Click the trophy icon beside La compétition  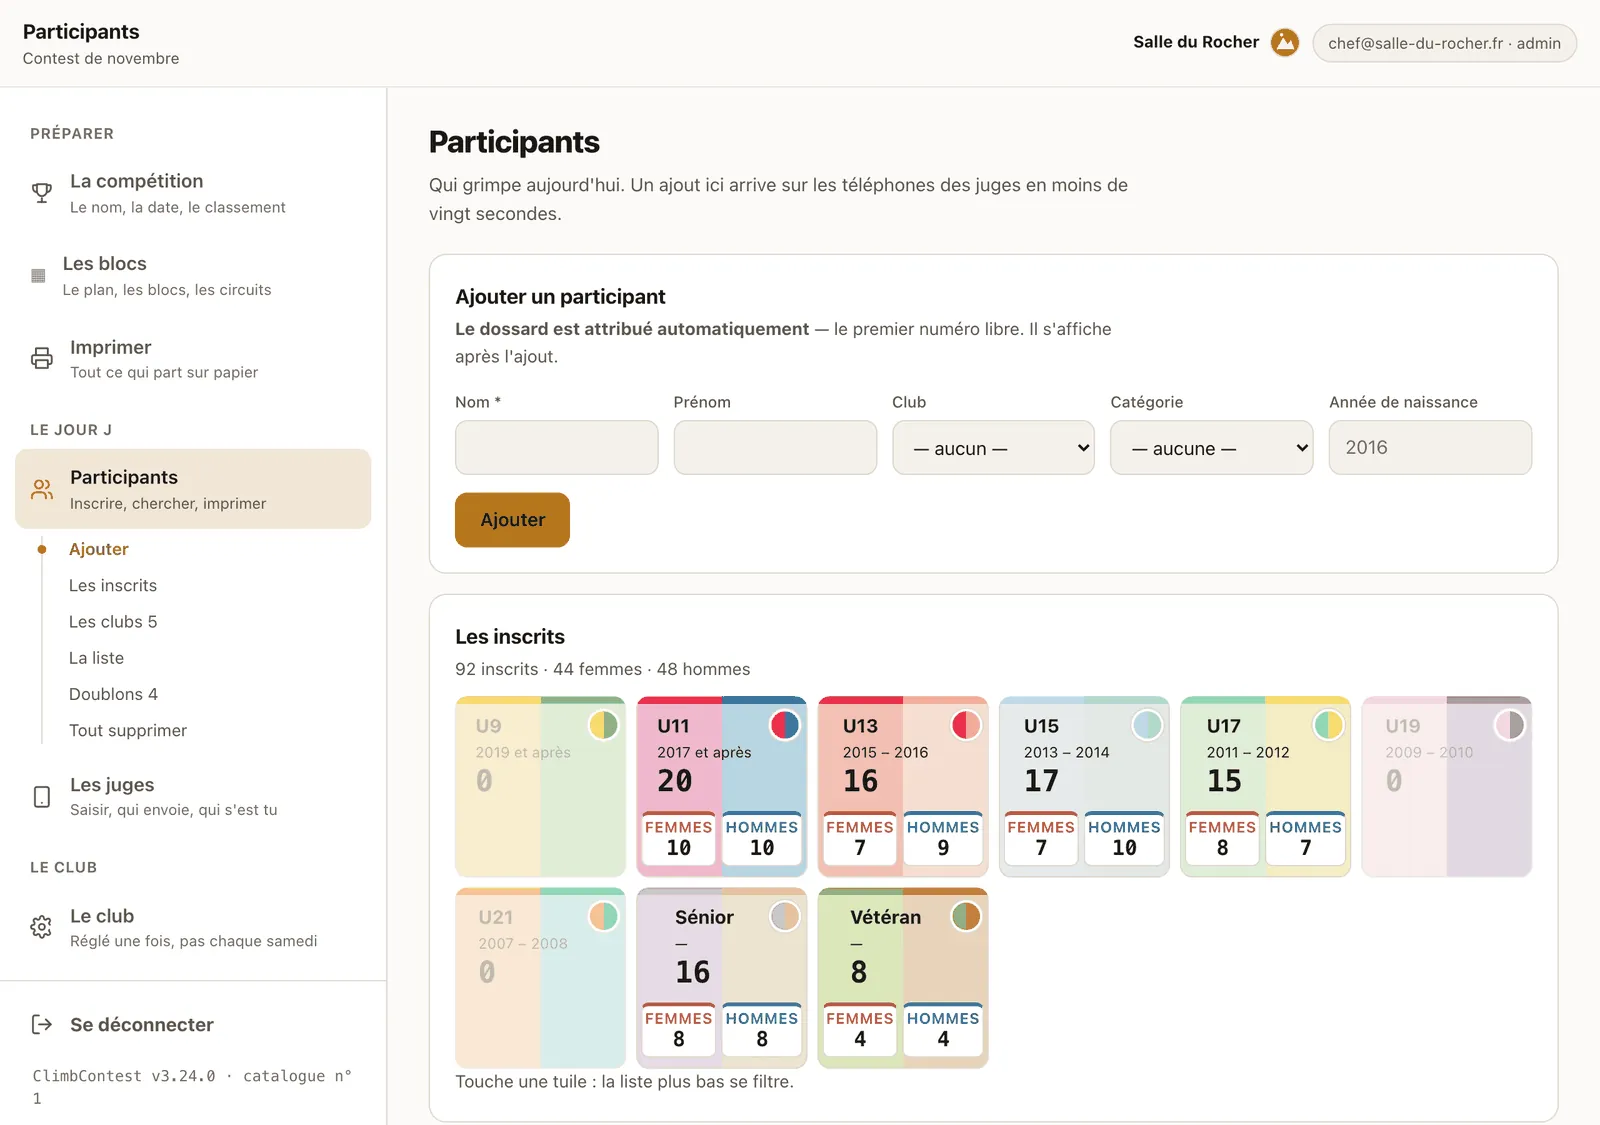pyautogui.click(x=42, y=193)
